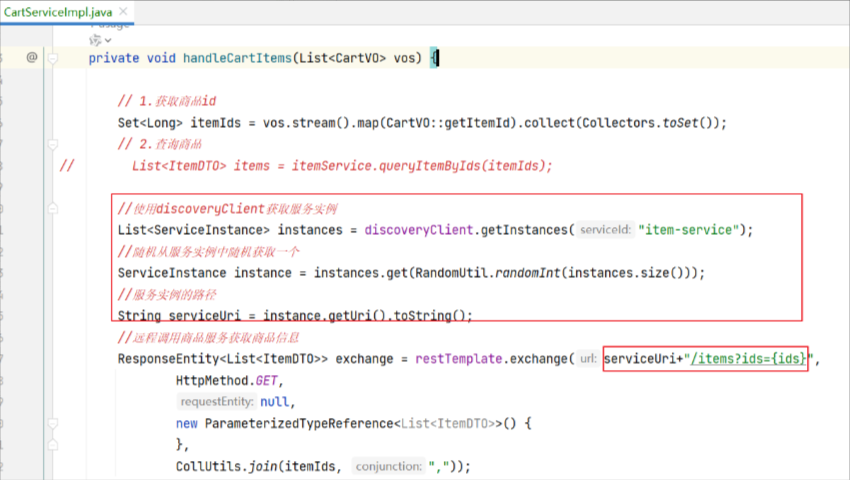
Task: Click the comment '//服务实例的路径'
Action: (167, 295)
